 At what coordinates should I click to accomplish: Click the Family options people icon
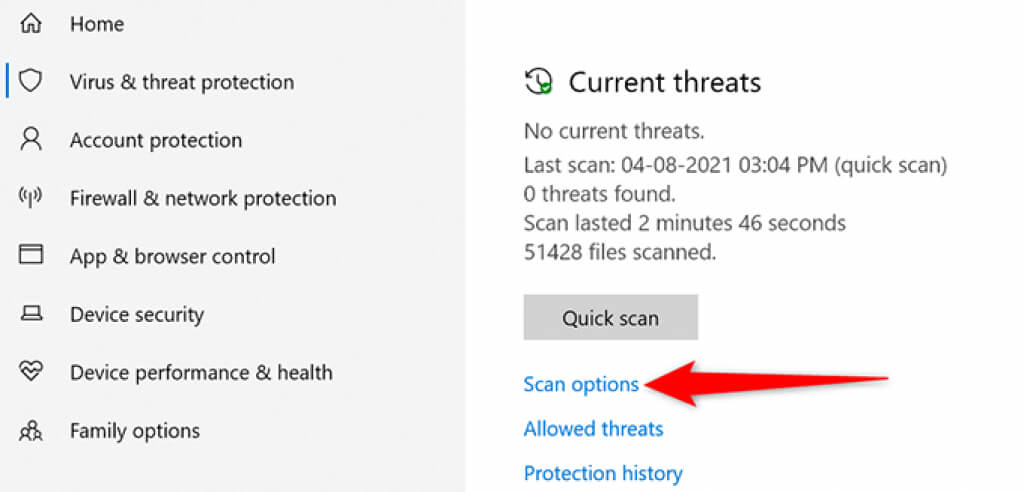click(31, 431)
